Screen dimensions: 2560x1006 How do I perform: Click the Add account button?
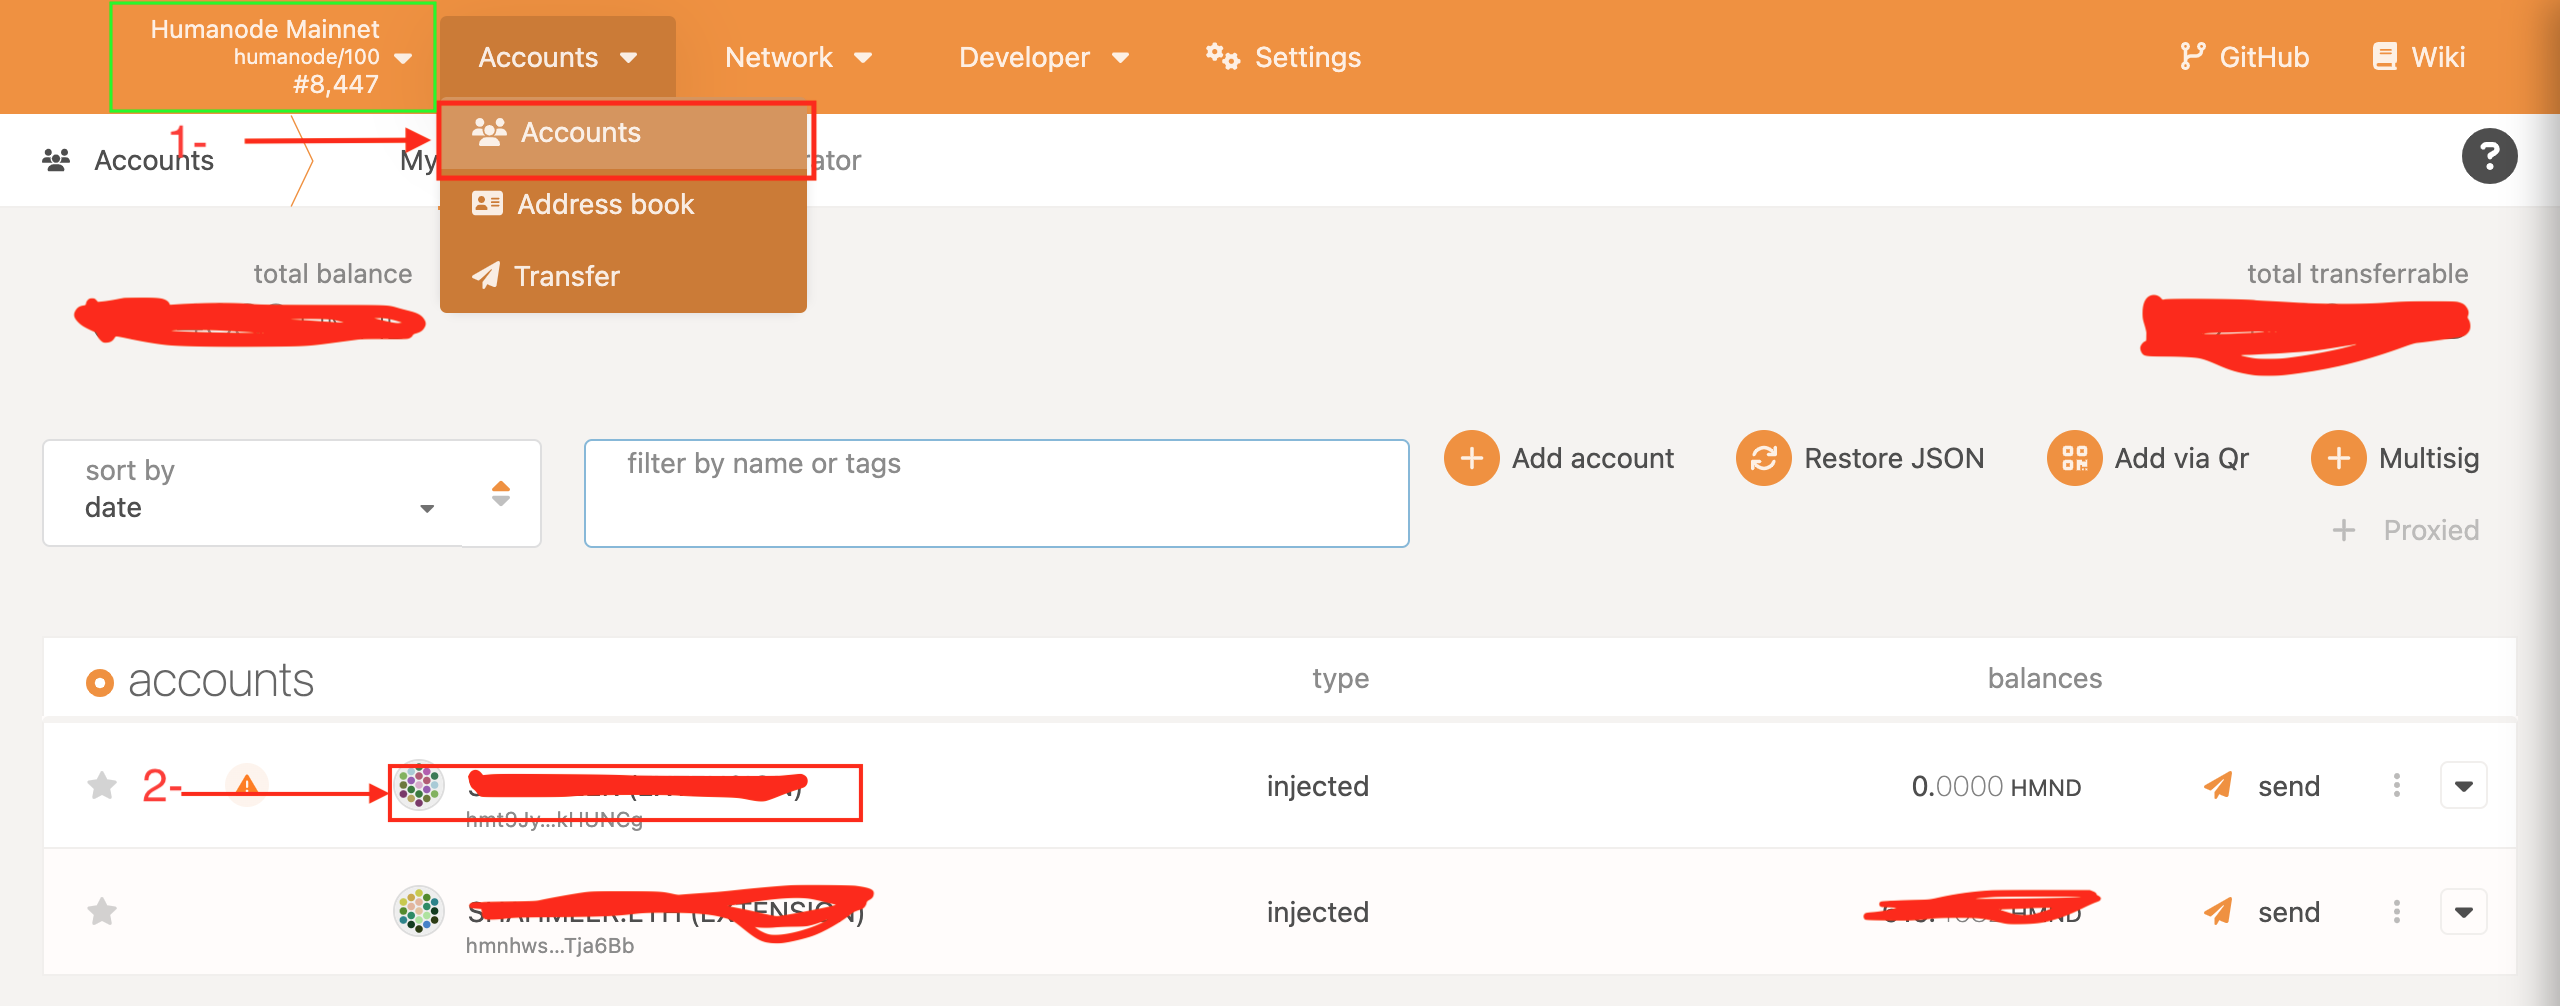pos(1560,458)
